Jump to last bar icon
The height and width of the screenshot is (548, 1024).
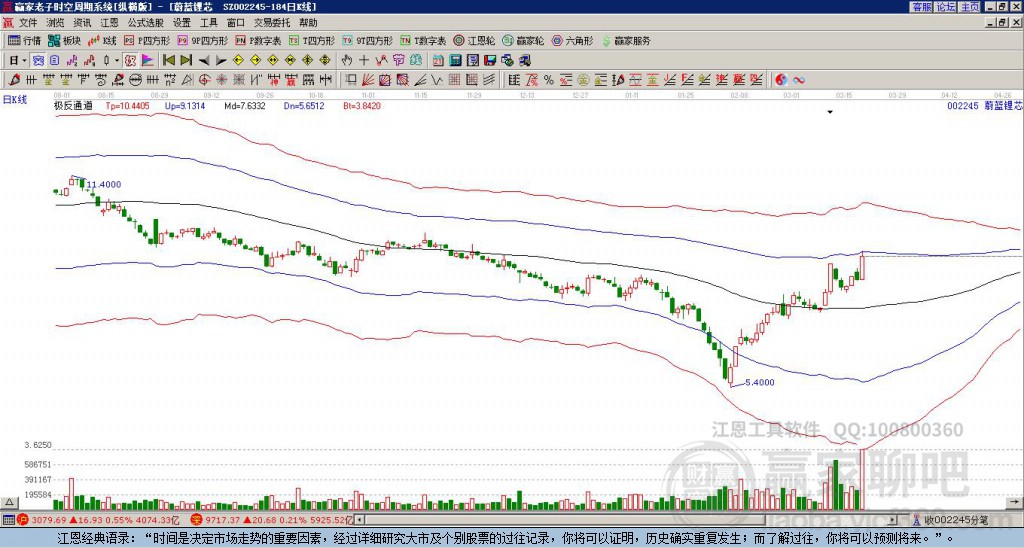(x=186, y=61)
